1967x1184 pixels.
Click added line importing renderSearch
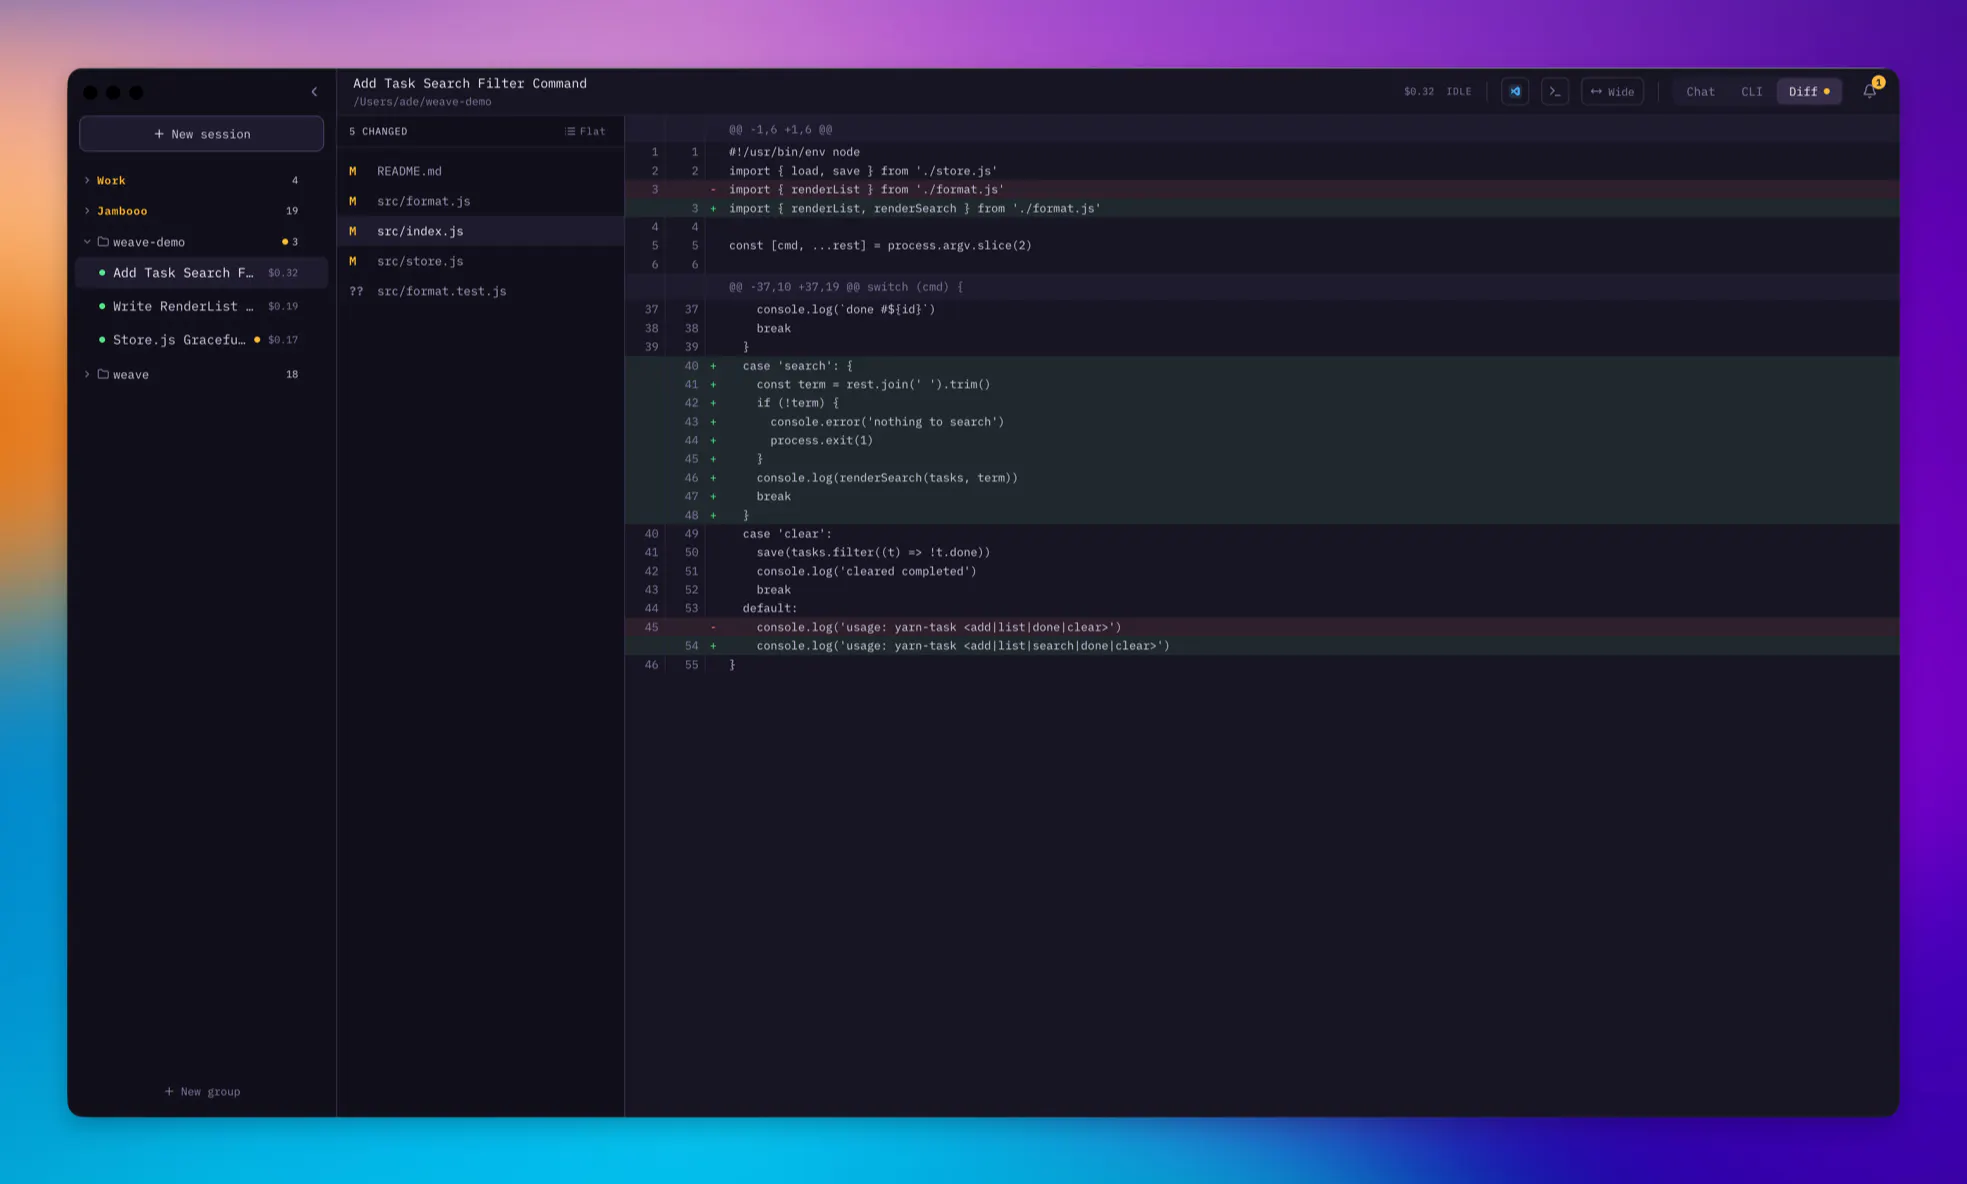tap(1262, 209)
